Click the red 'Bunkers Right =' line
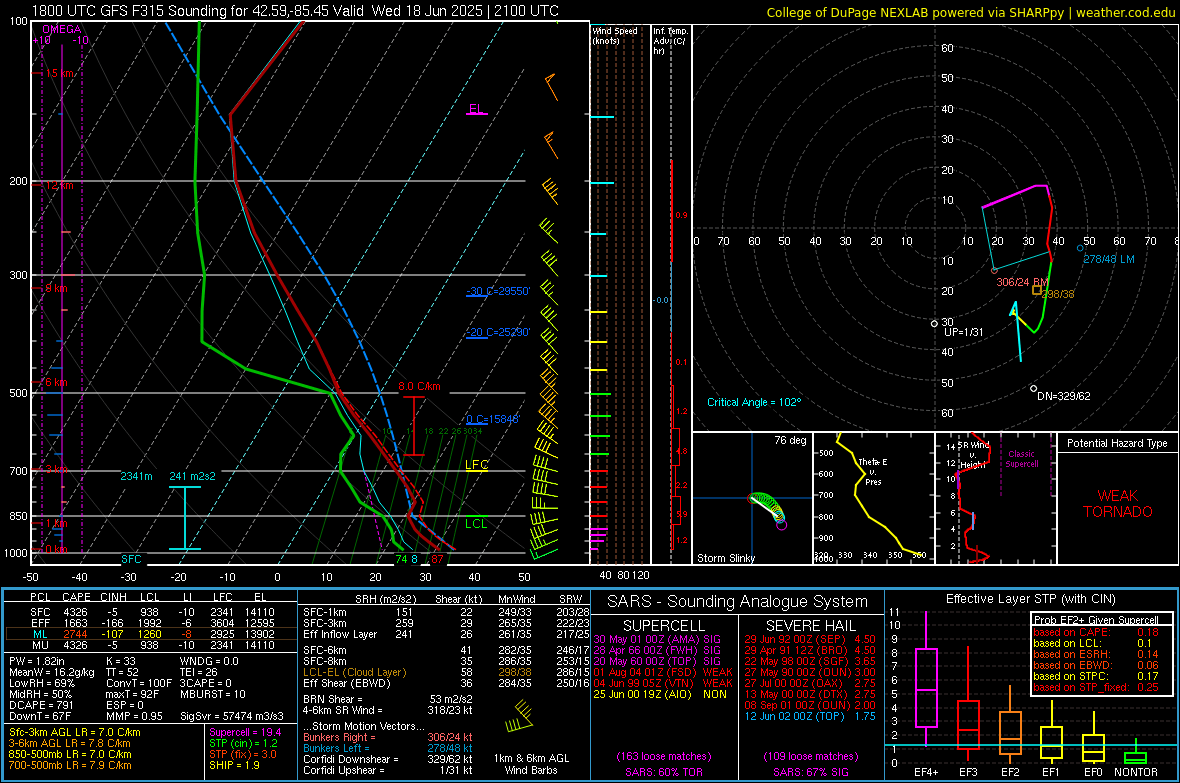 388,737
